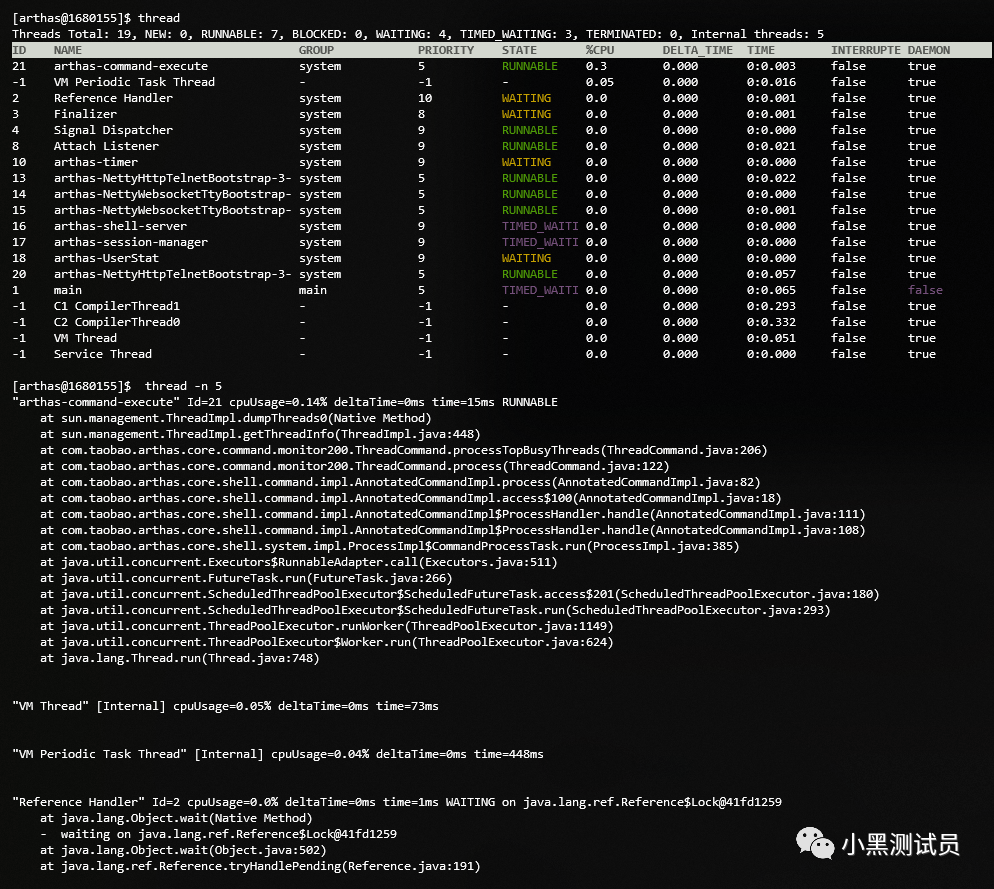Click the 0:0.332 time value
This screenshot has width=994, height=889.
click(x=771, y=322)
